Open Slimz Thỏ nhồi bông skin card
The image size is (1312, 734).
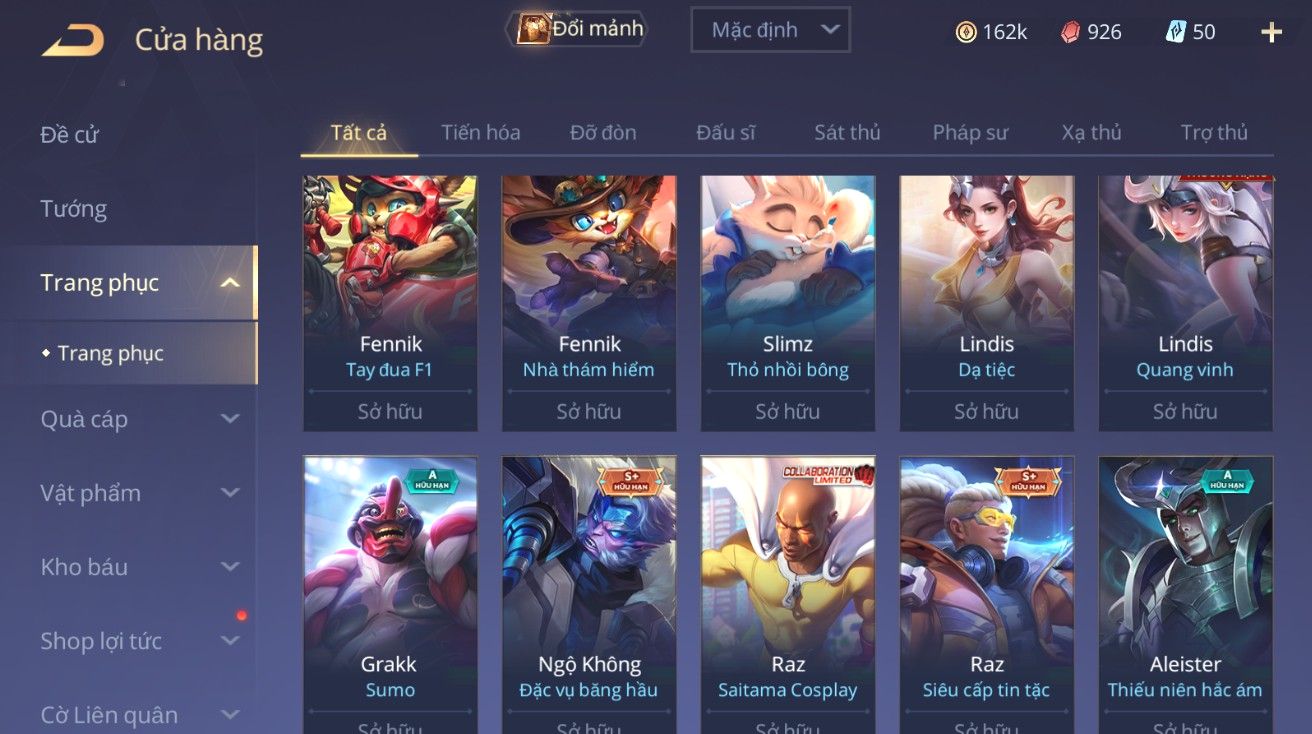click(788, 303)
